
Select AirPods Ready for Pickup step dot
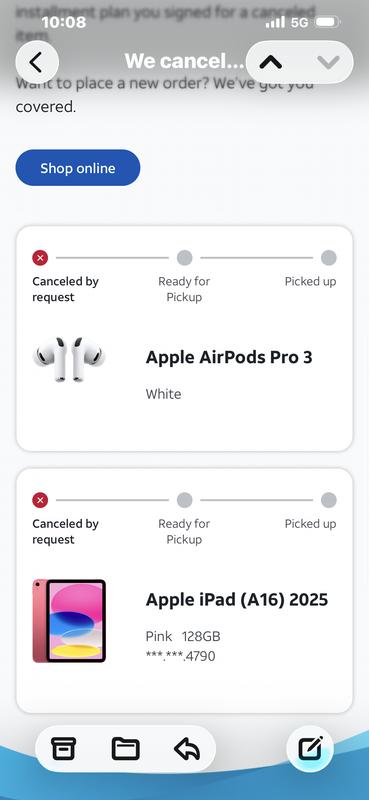[184, 258]
